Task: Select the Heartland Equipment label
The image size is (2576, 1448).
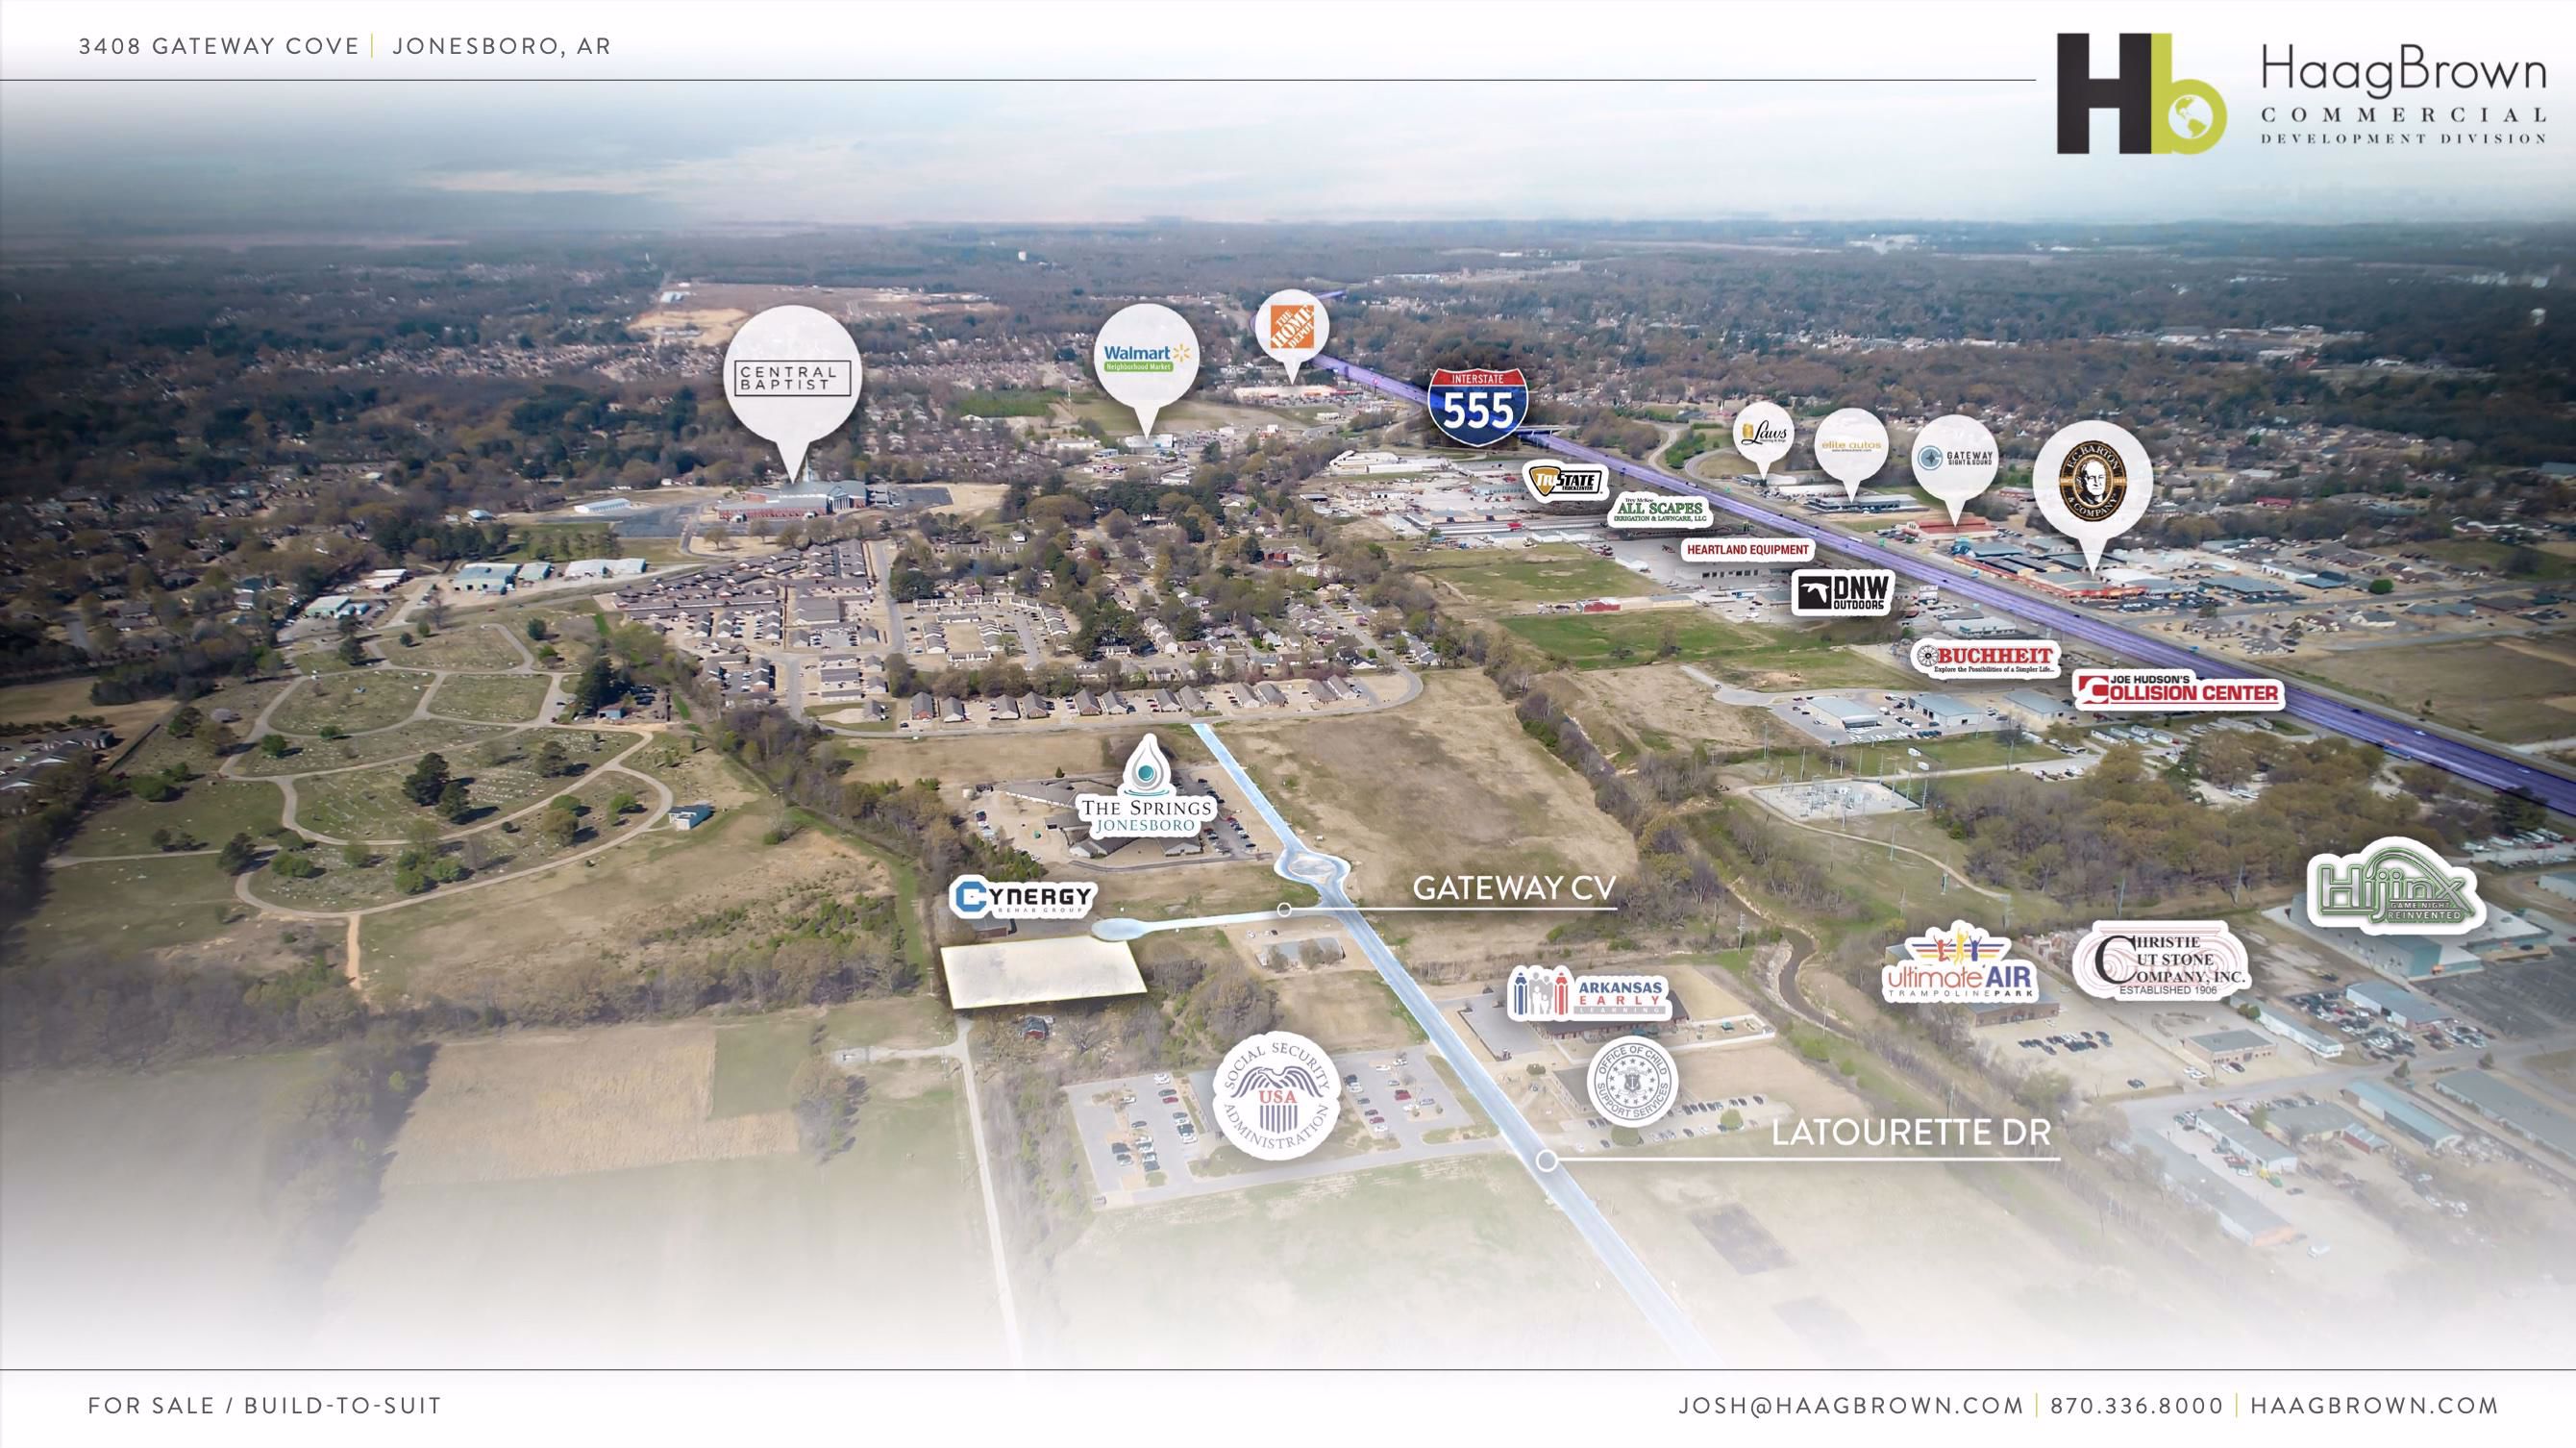Action: (1749, 549)
